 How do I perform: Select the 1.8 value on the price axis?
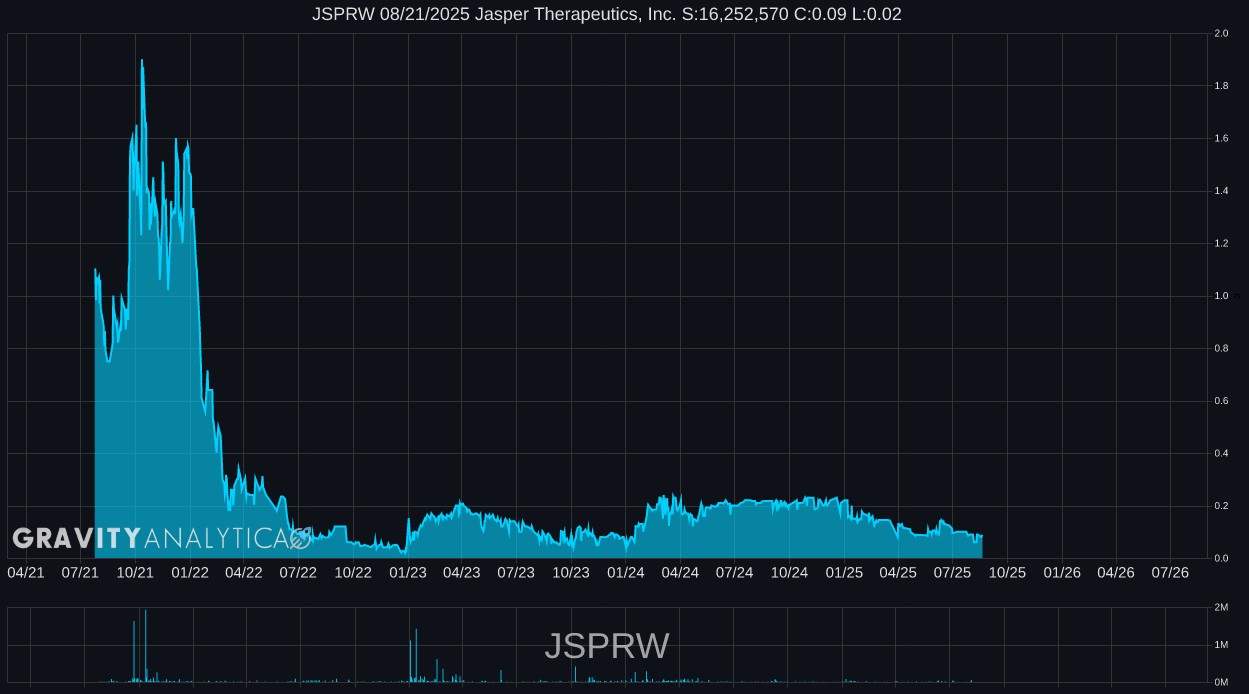[1221, 86]
